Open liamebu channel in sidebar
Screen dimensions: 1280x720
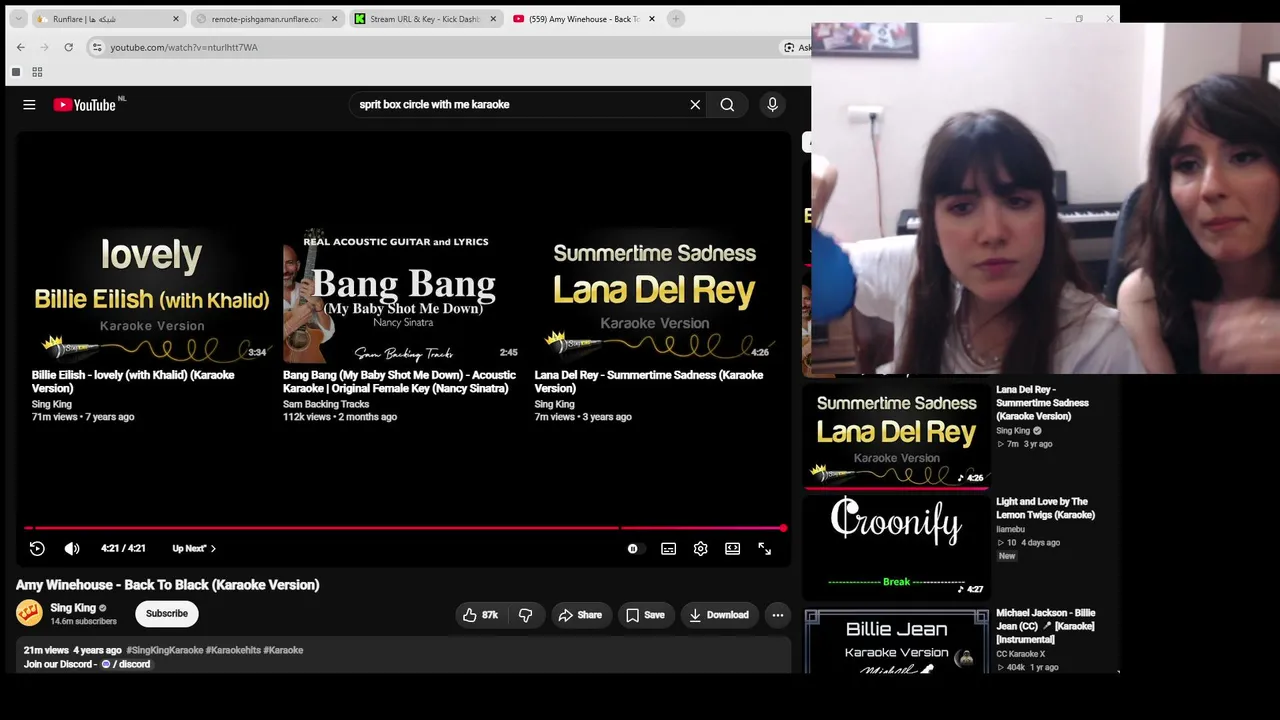[1010, 529]
